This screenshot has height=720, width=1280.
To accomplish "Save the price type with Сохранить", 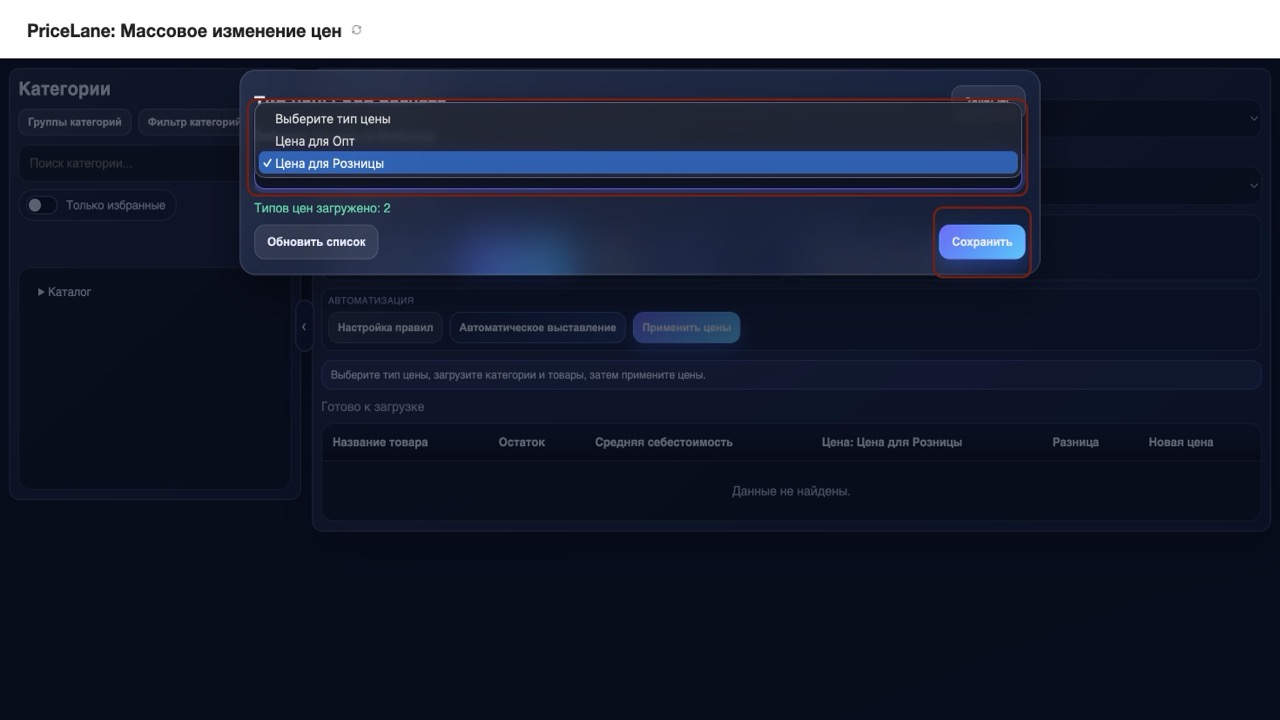I will (x=981, y=242).
